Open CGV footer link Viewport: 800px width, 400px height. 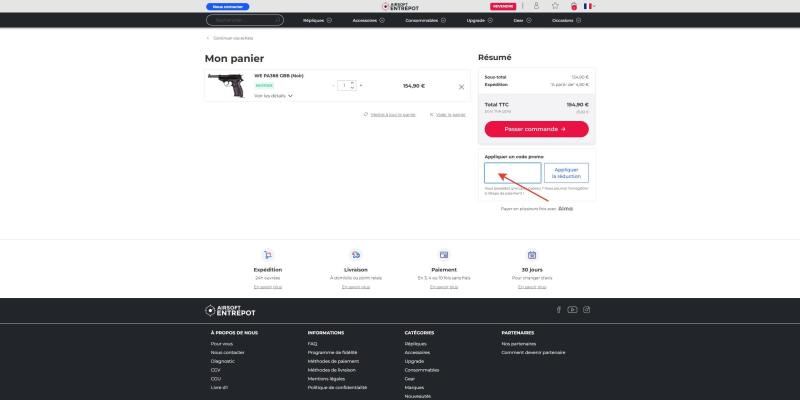coord(215,370)
